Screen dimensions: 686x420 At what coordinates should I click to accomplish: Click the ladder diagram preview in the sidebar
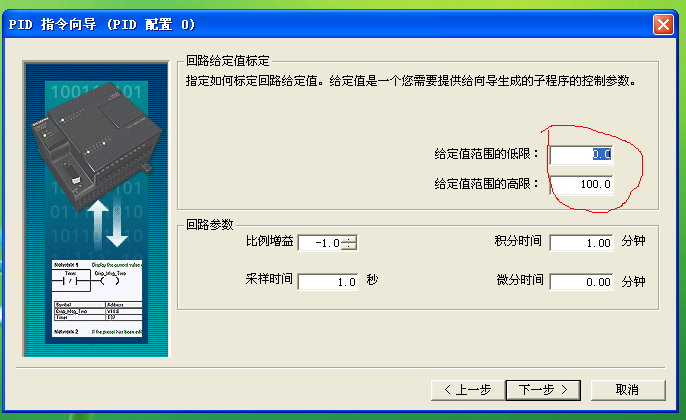click(x=97, y=299)
